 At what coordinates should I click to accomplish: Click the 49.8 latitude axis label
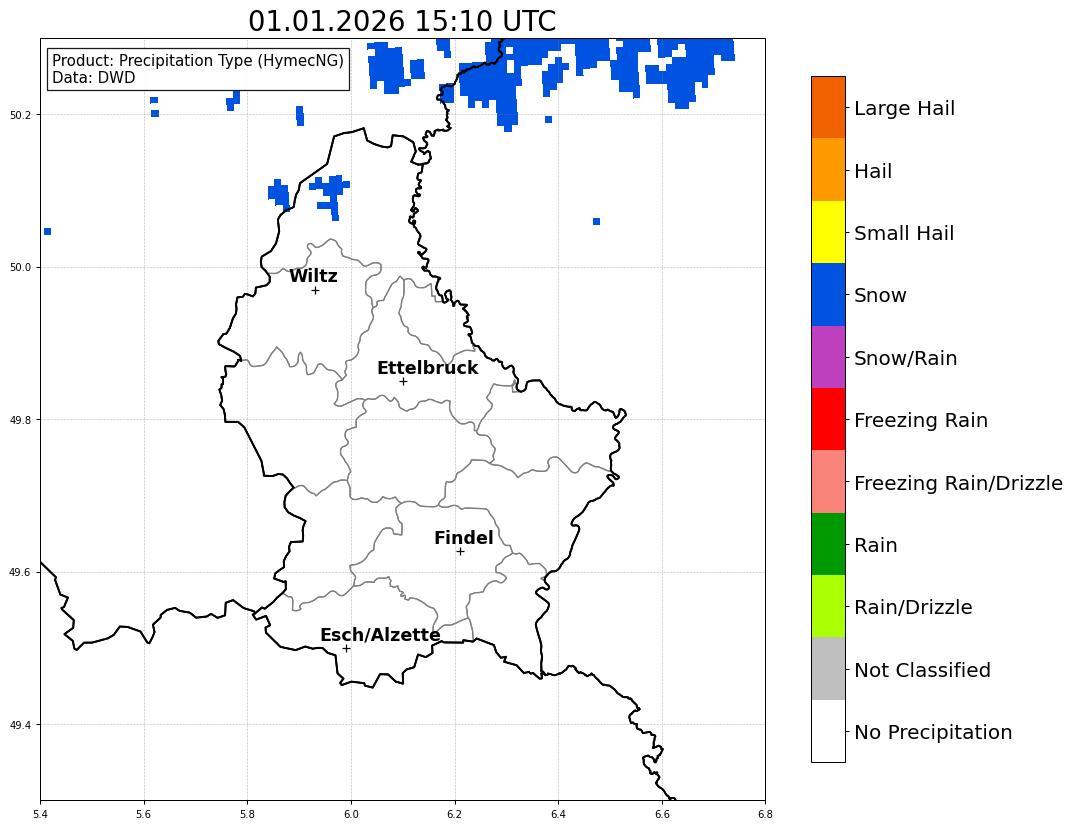[21, 420]
